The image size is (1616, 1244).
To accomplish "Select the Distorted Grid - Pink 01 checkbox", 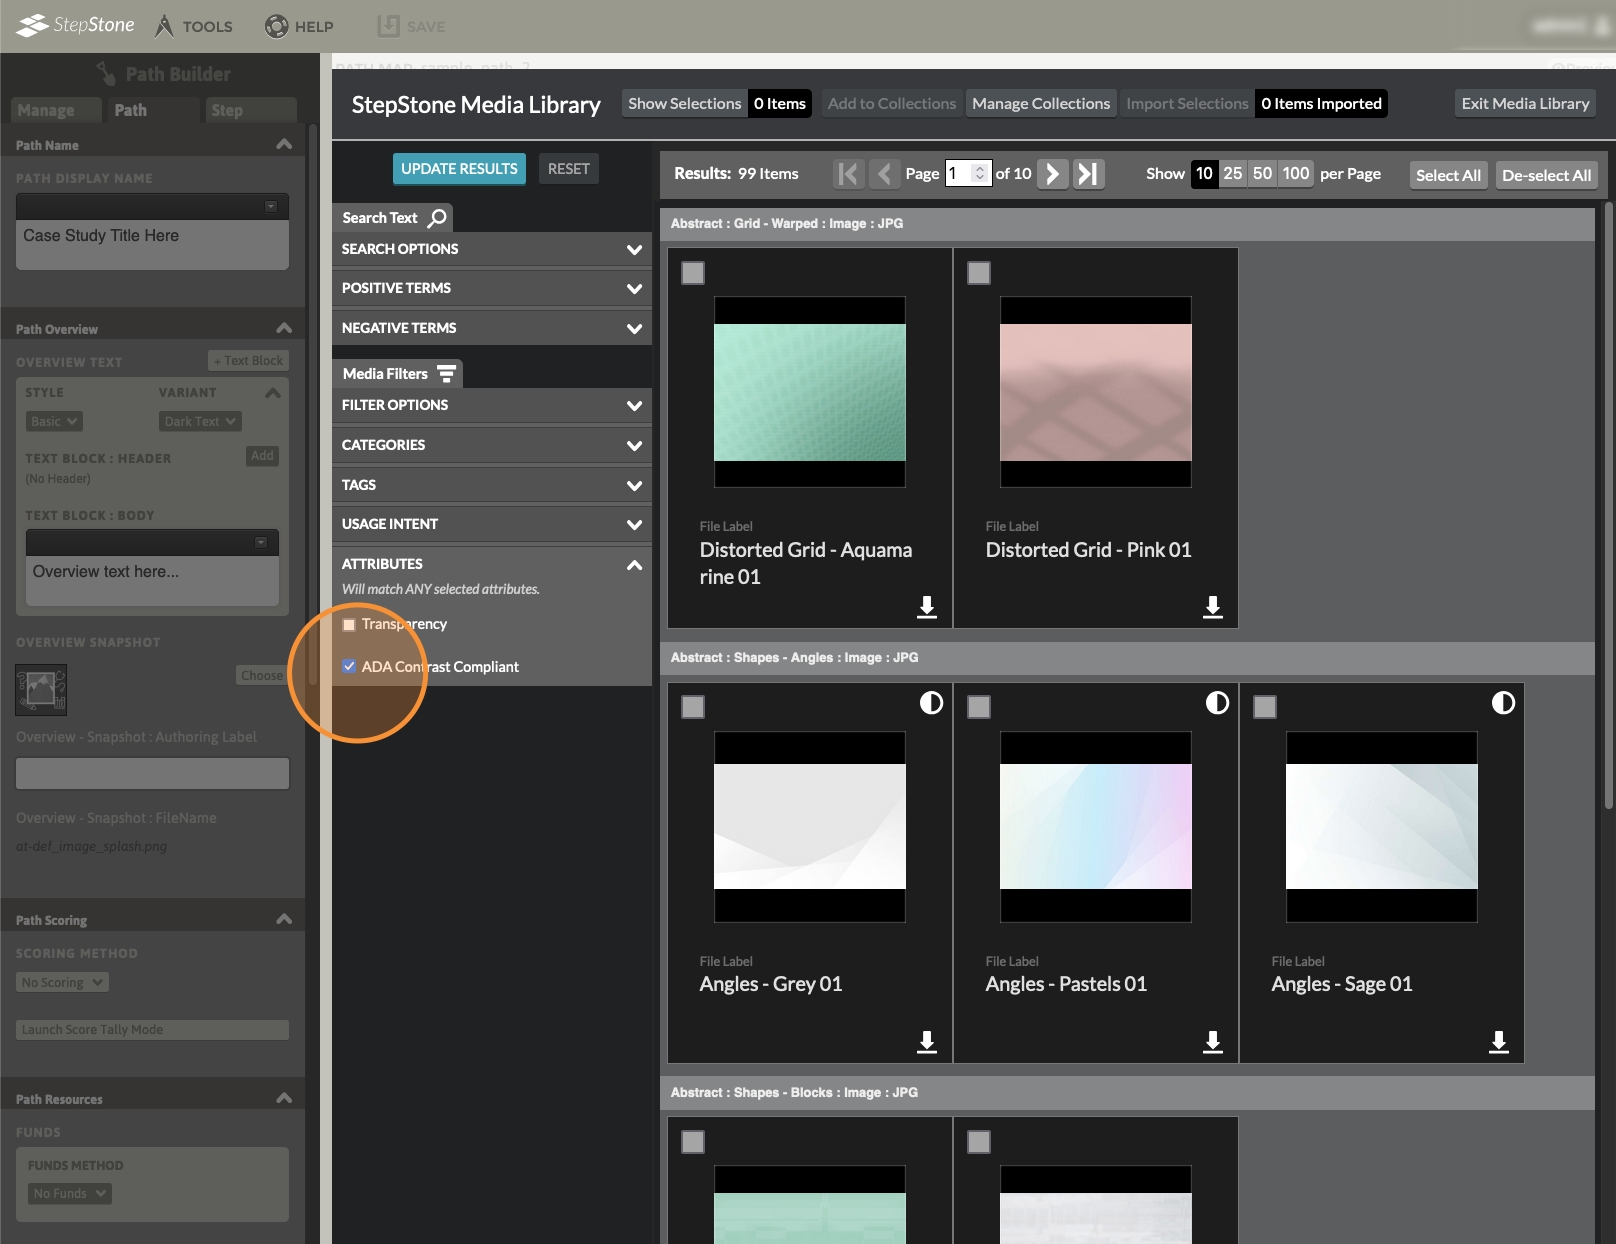I will (979, 273).
